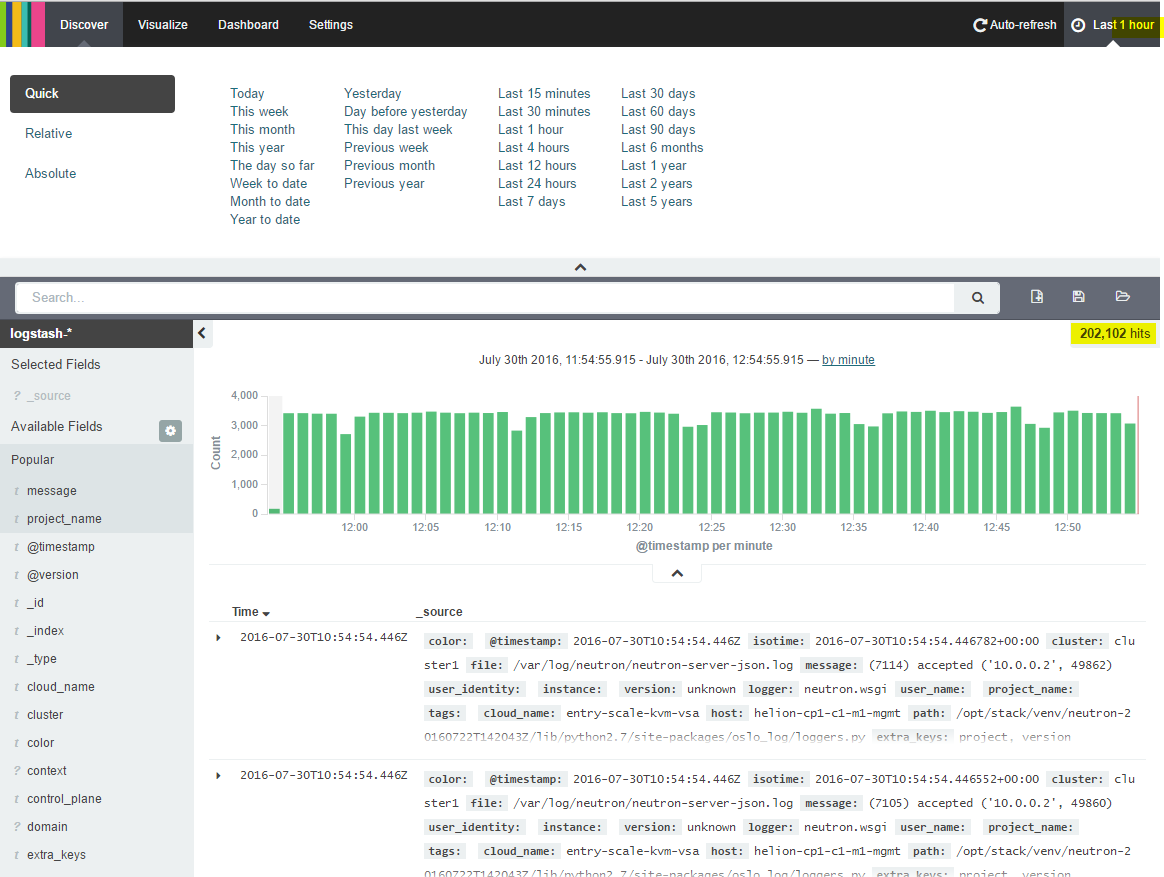1164x877 pixels.
Task: Select the Relative time filter mode
Action: (x=48, y=134)
